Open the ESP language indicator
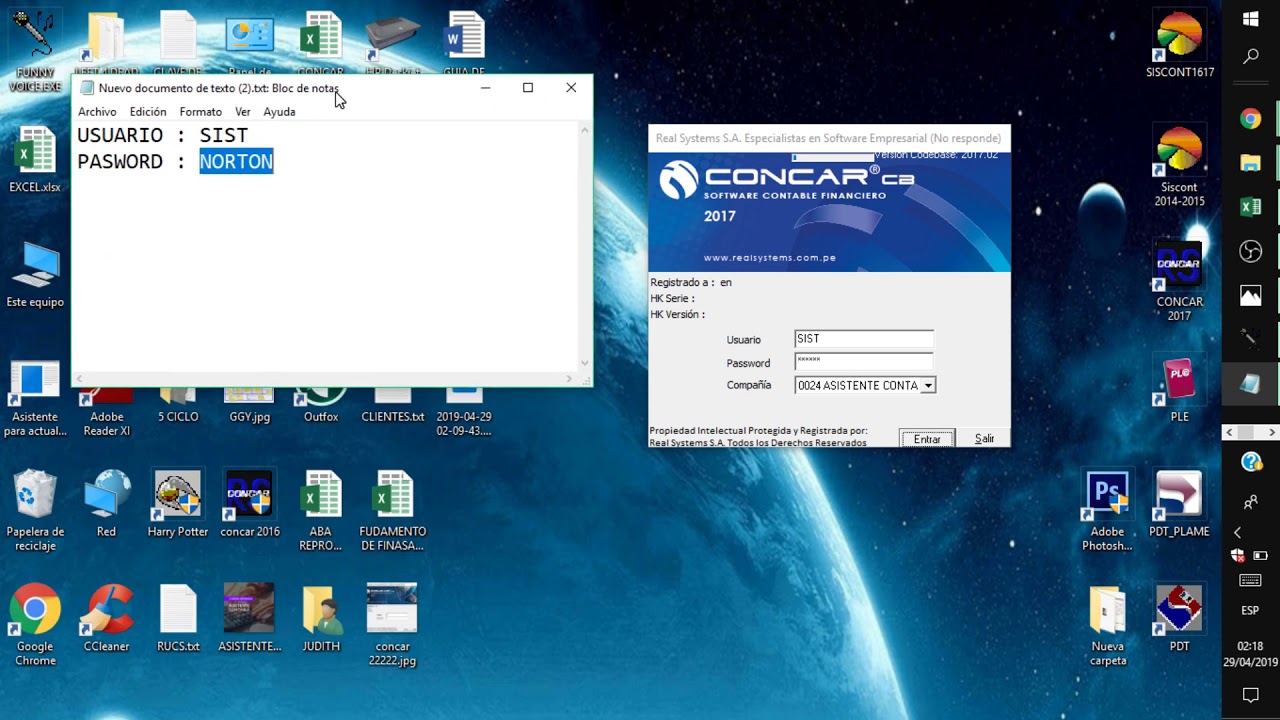The image size is (1280, 720). [1250, 610]
